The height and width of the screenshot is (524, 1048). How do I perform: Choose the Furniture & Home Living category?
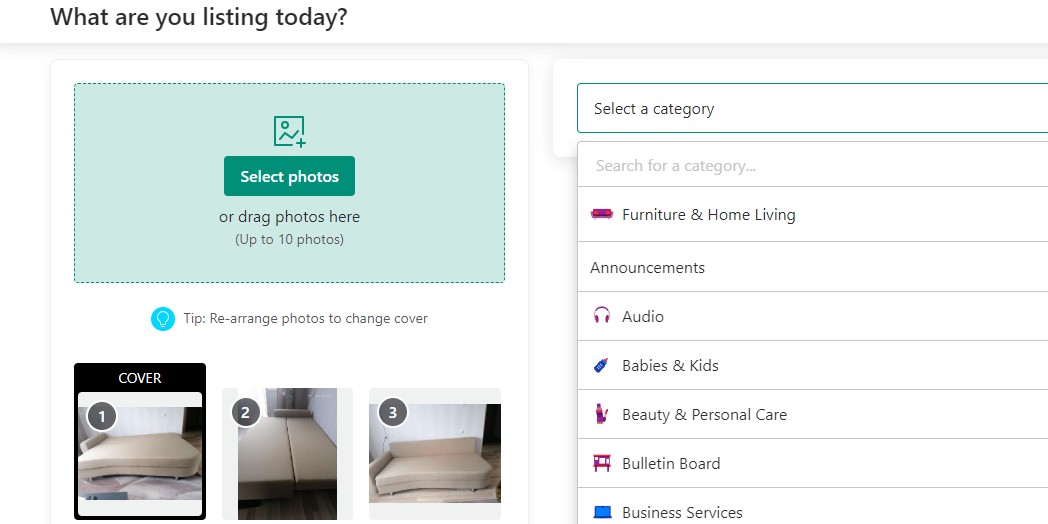coord(708,215)
